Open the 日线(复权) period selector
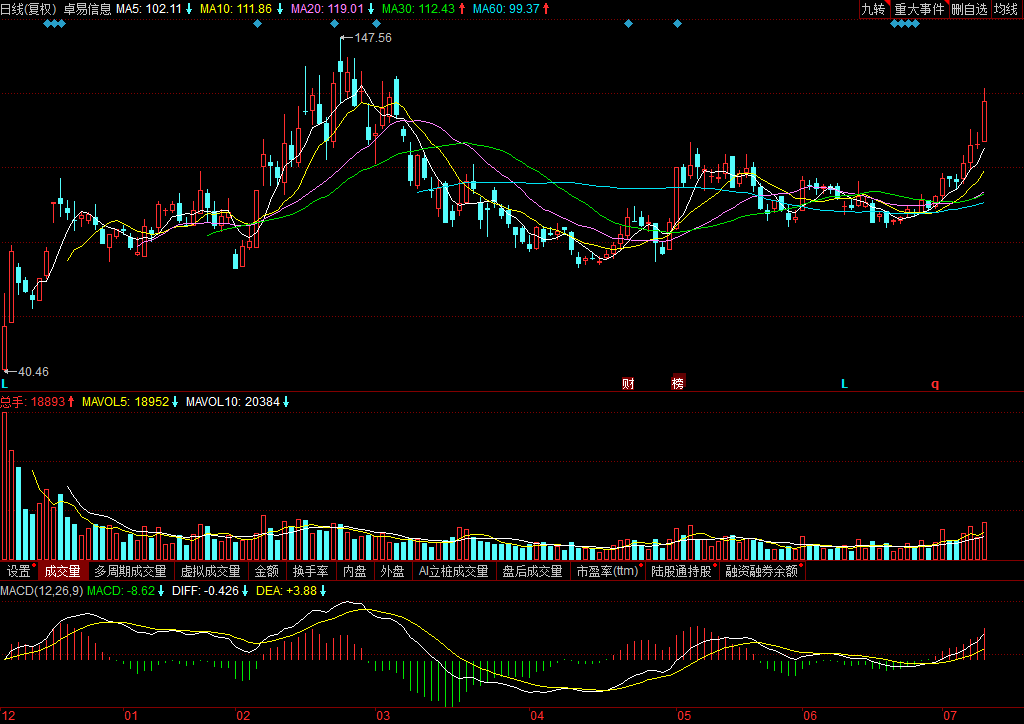Screen dimensions: 1024x724 click(28, 9)
